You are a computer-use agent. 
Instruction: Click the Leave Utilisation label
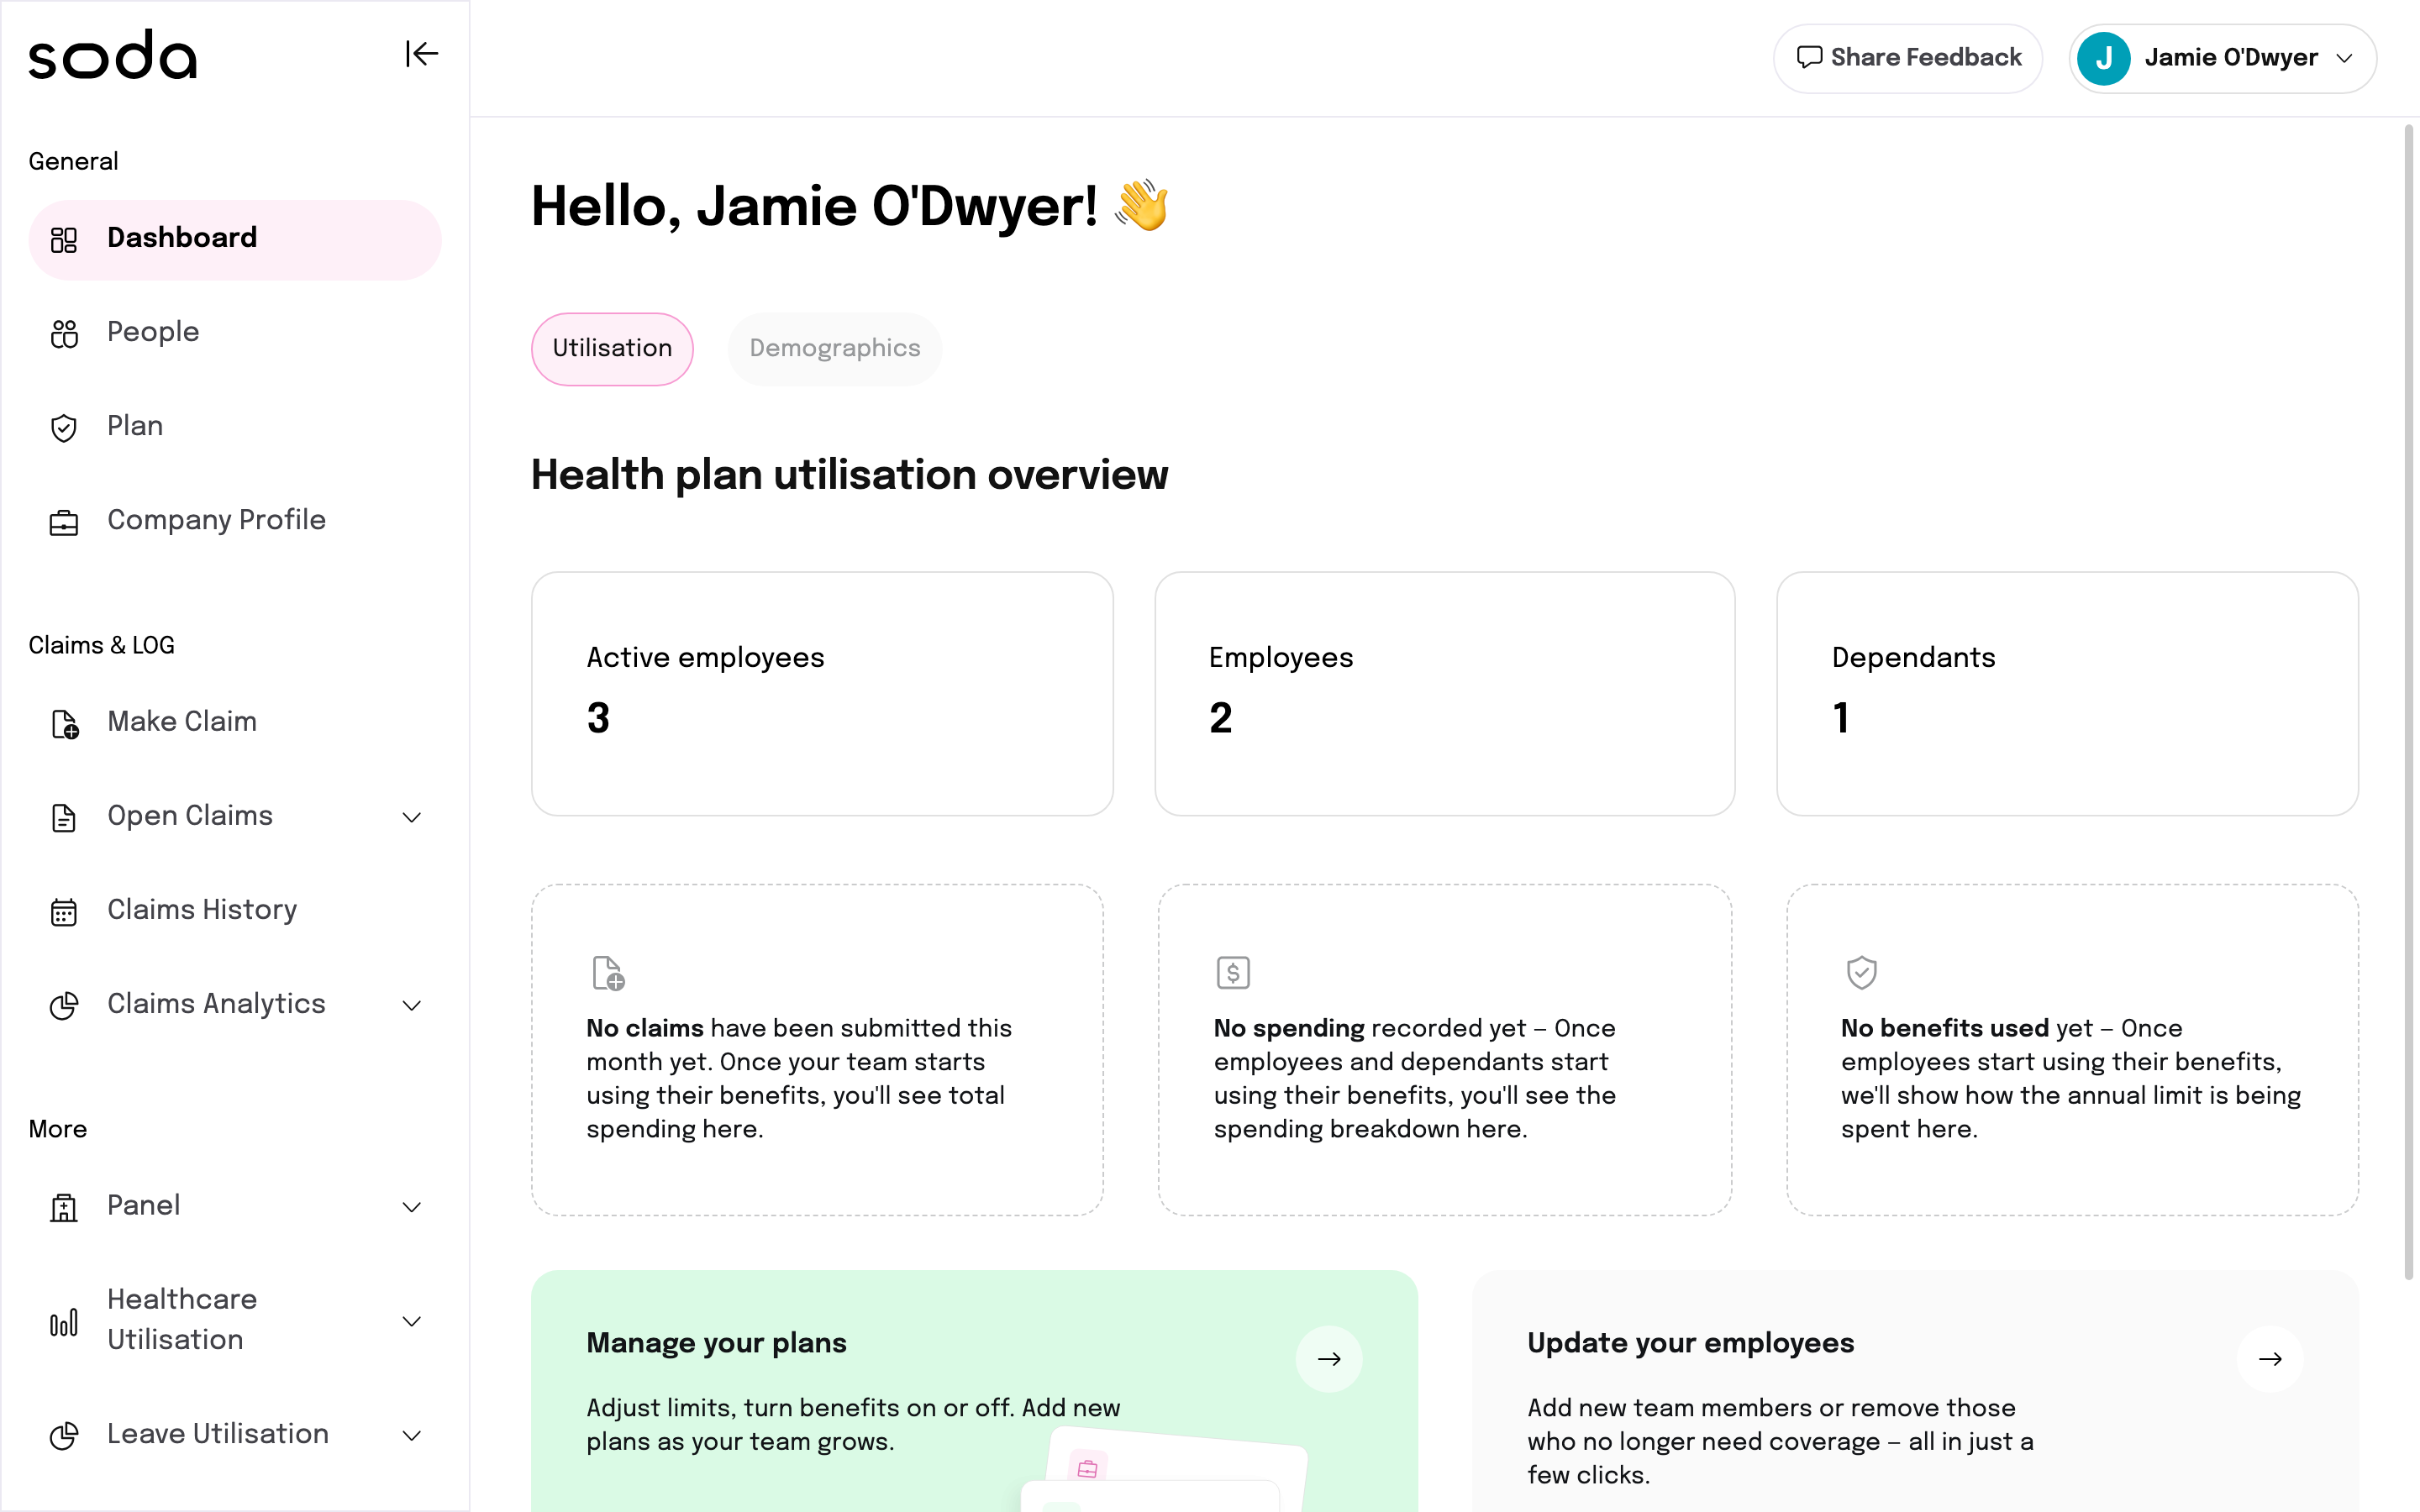point(218,1434)
